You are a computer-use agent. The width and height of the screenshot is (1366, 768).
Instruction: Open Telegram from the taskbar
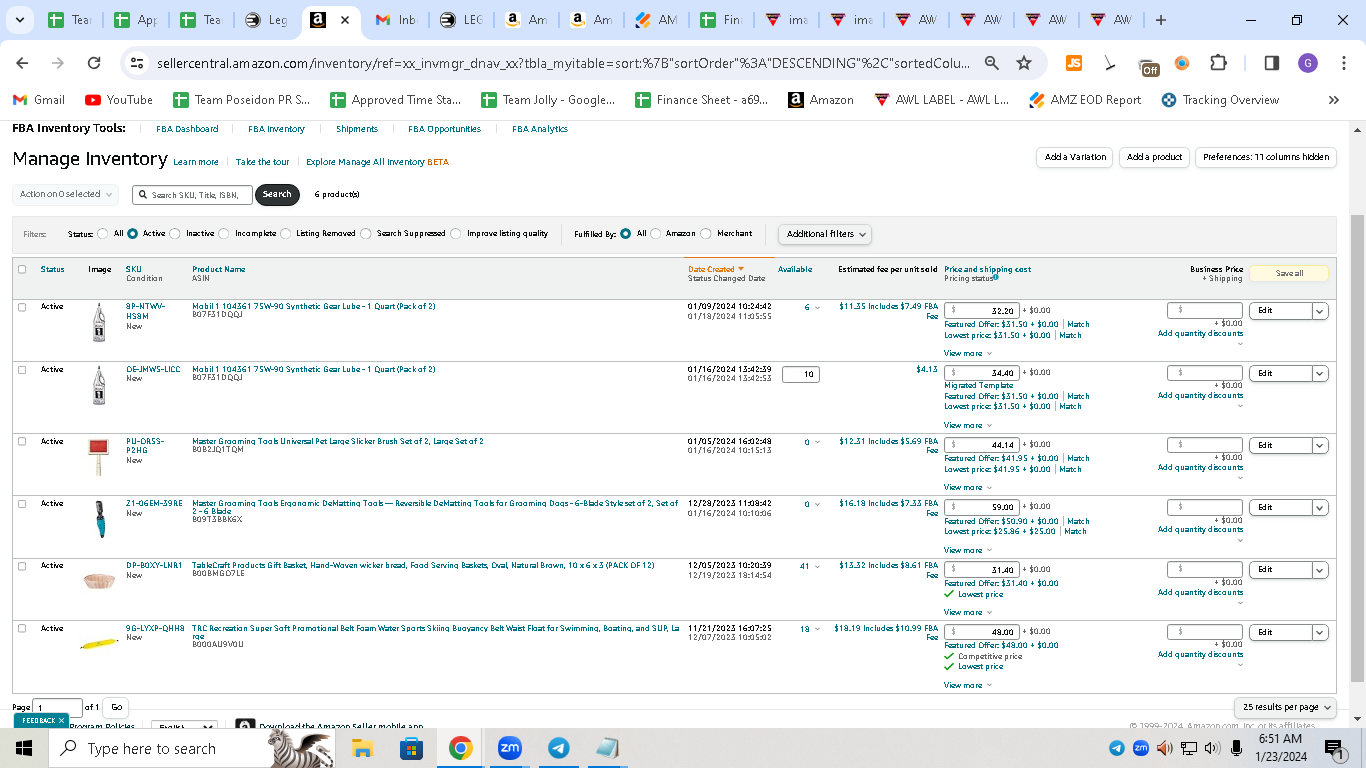558,748
